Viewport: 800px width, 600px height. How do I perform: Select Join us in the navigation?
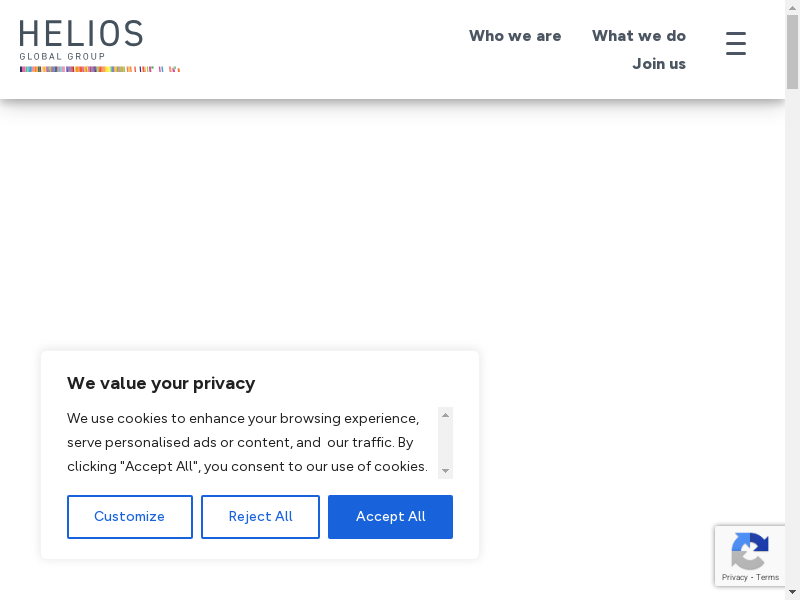pyautogui.click(x=659, y=64)
